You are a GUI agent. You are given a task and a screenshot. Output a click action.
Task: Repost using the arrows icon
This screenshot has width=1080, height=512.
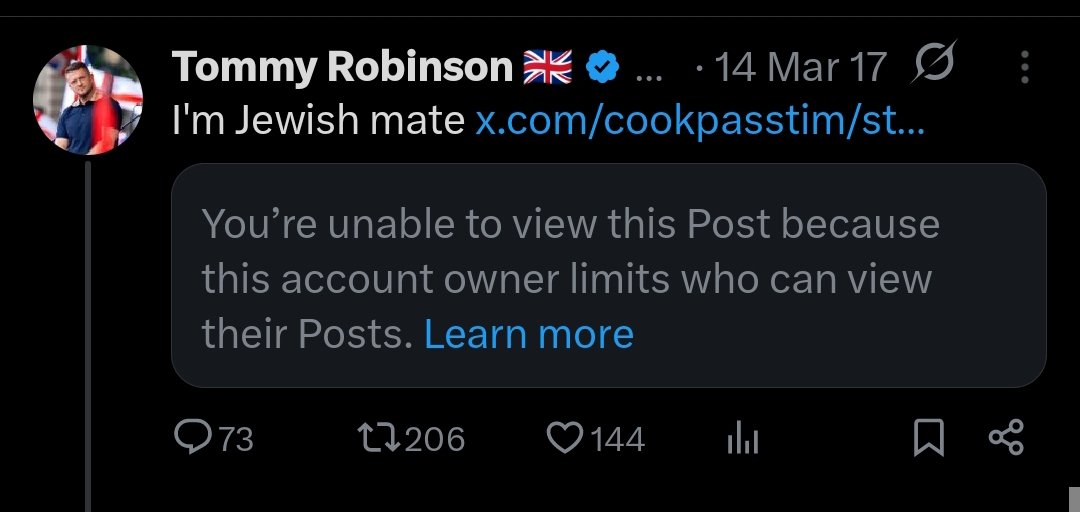(379, 438)
